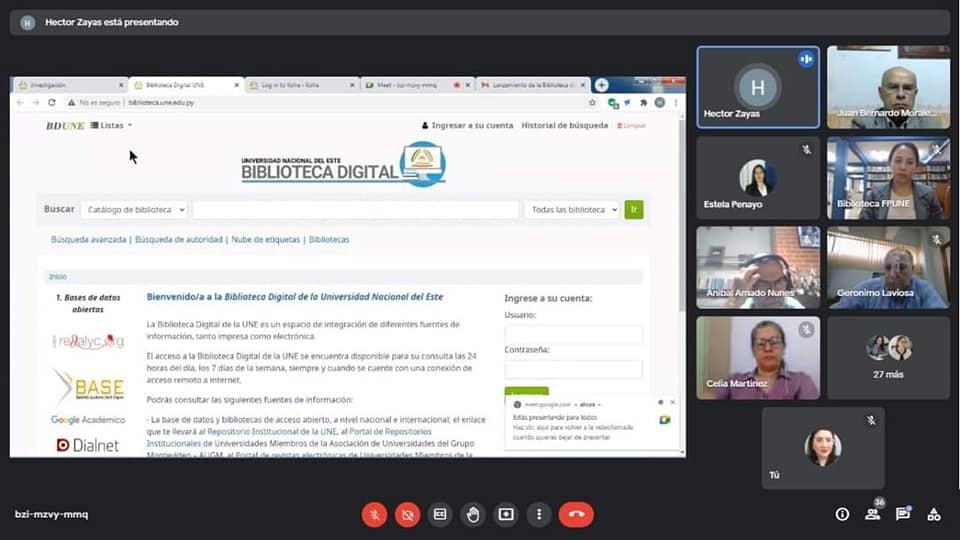Viewport: 960px width, 540px height.
Task: Open the chat panel icon
Action: coord(903,514)
